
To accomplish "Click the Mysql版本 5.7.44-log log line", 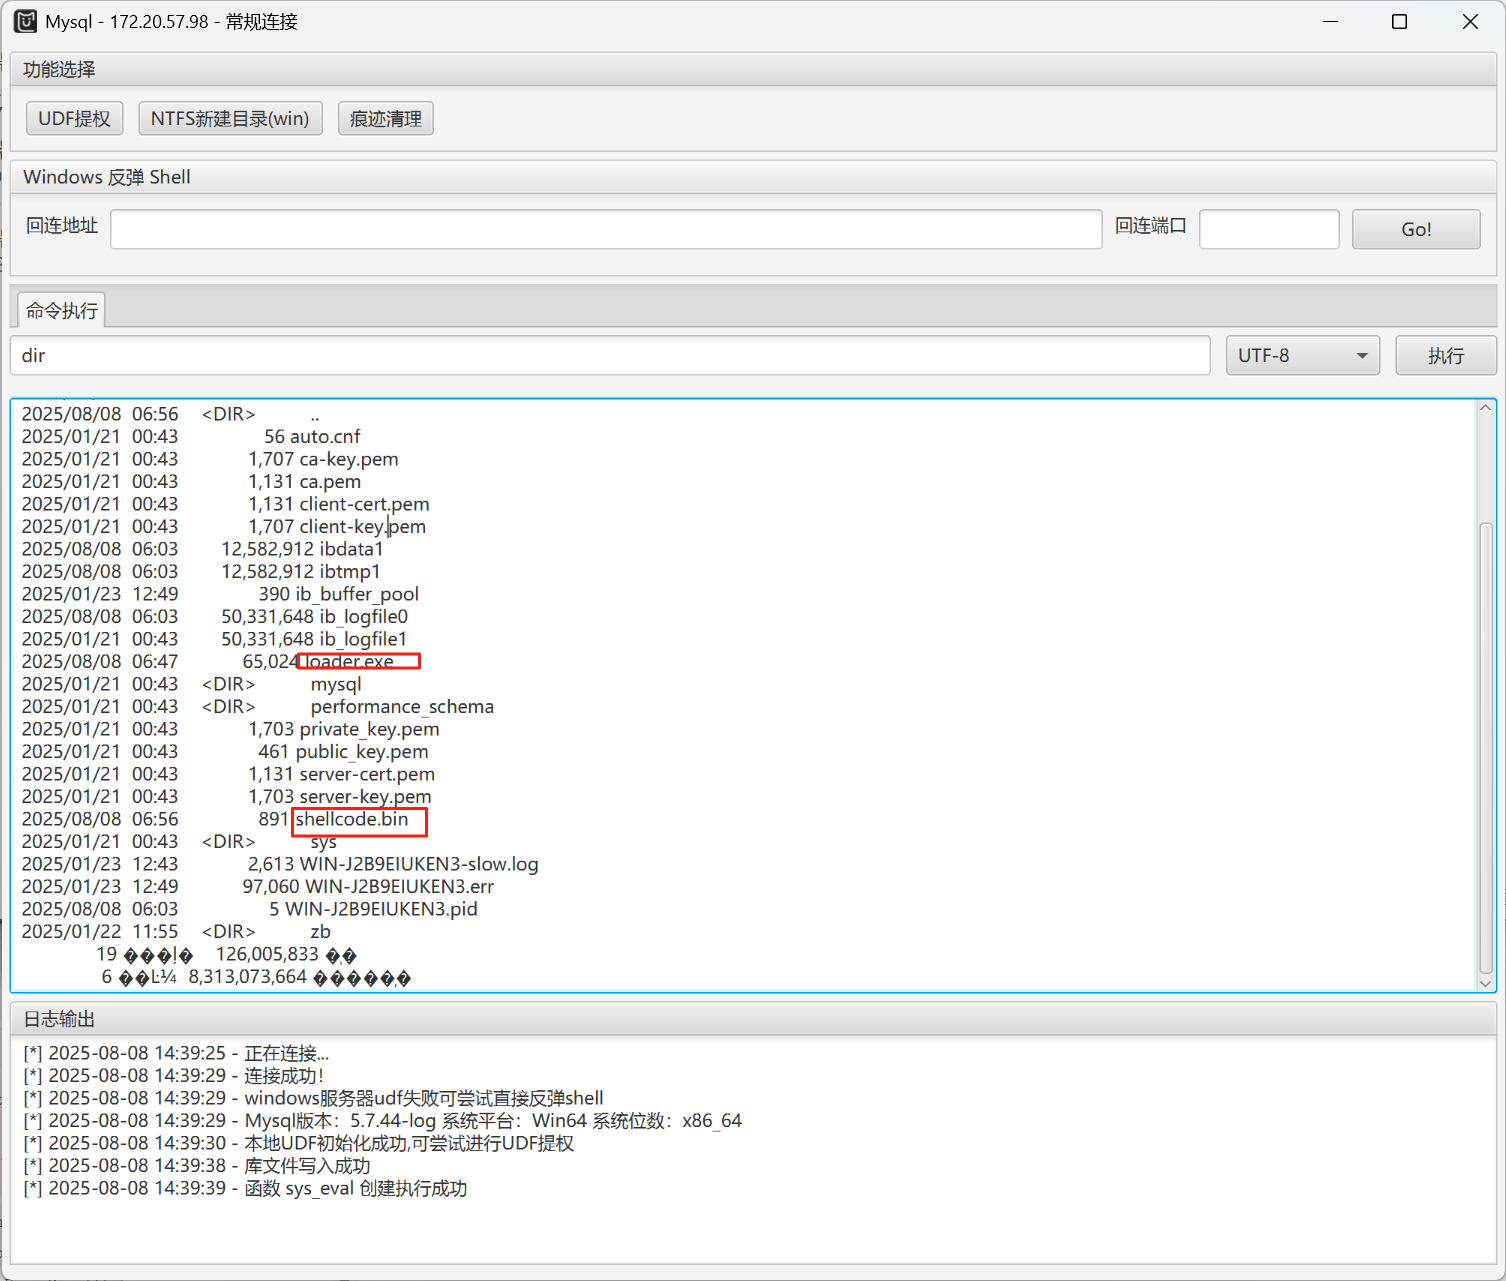I will 382,1120.
